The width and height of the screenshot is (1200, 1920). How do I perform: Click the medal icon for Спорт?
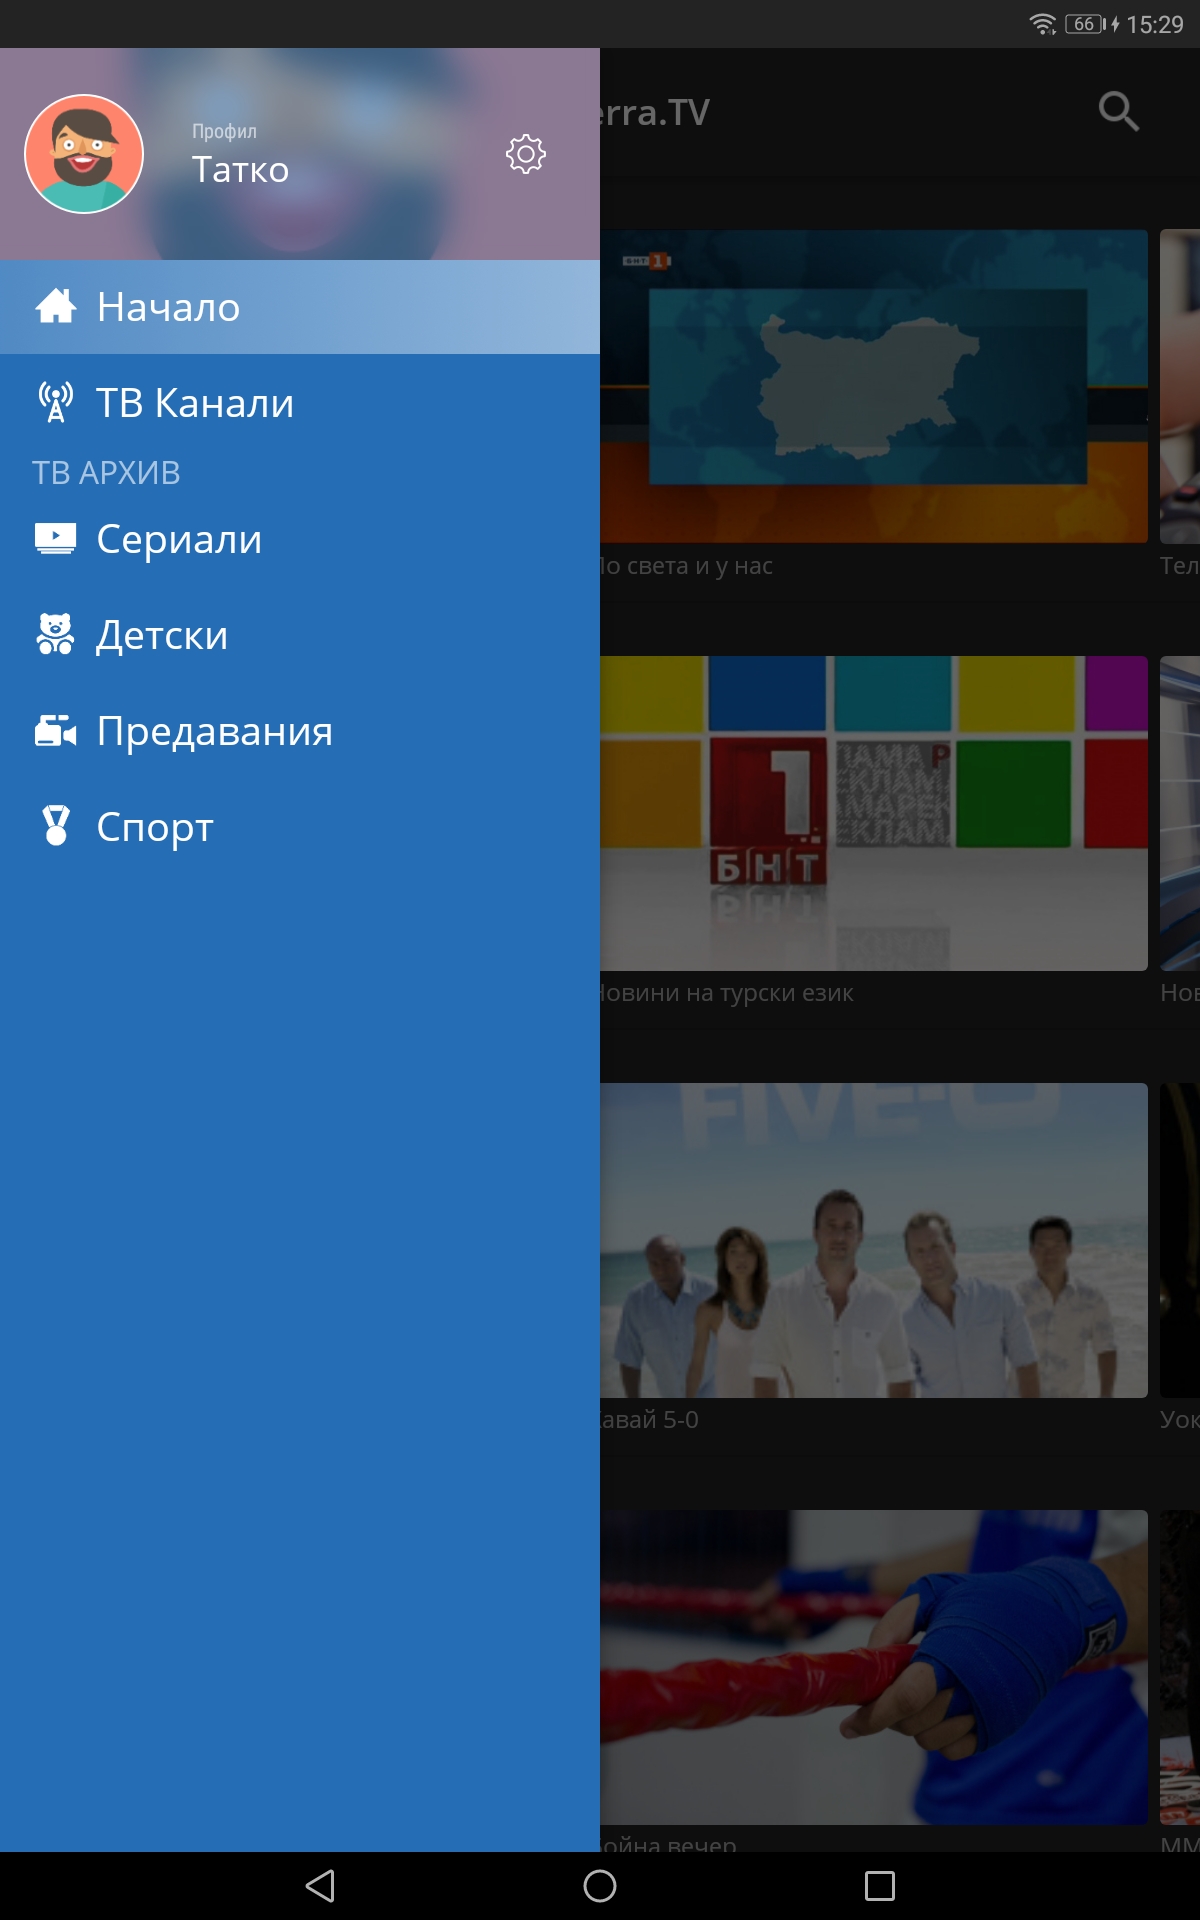pyautogui.click(x=56, y=826)
